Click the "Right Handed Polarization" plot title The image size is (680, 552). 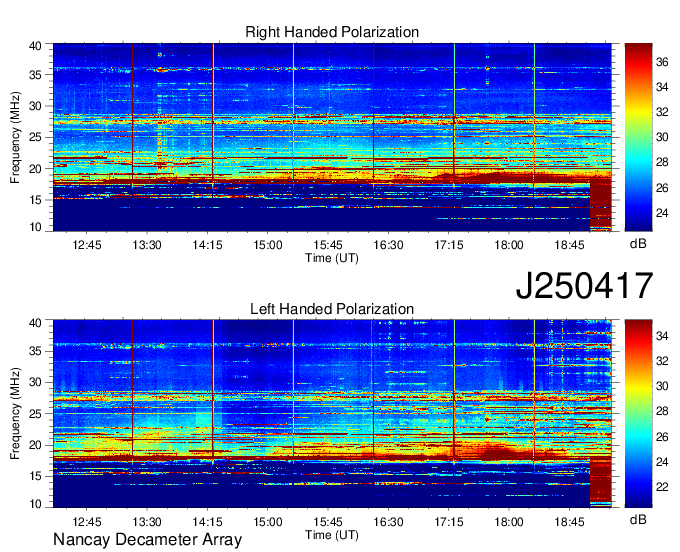[x=332, y=32]
